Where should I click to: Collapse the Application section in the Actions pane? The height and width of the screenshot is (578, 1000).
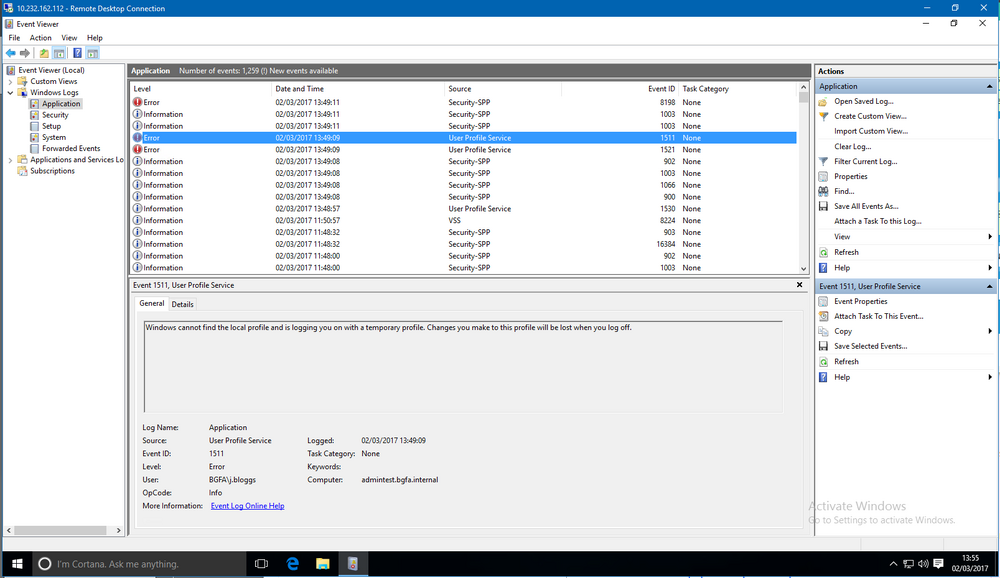click(989, 86)
